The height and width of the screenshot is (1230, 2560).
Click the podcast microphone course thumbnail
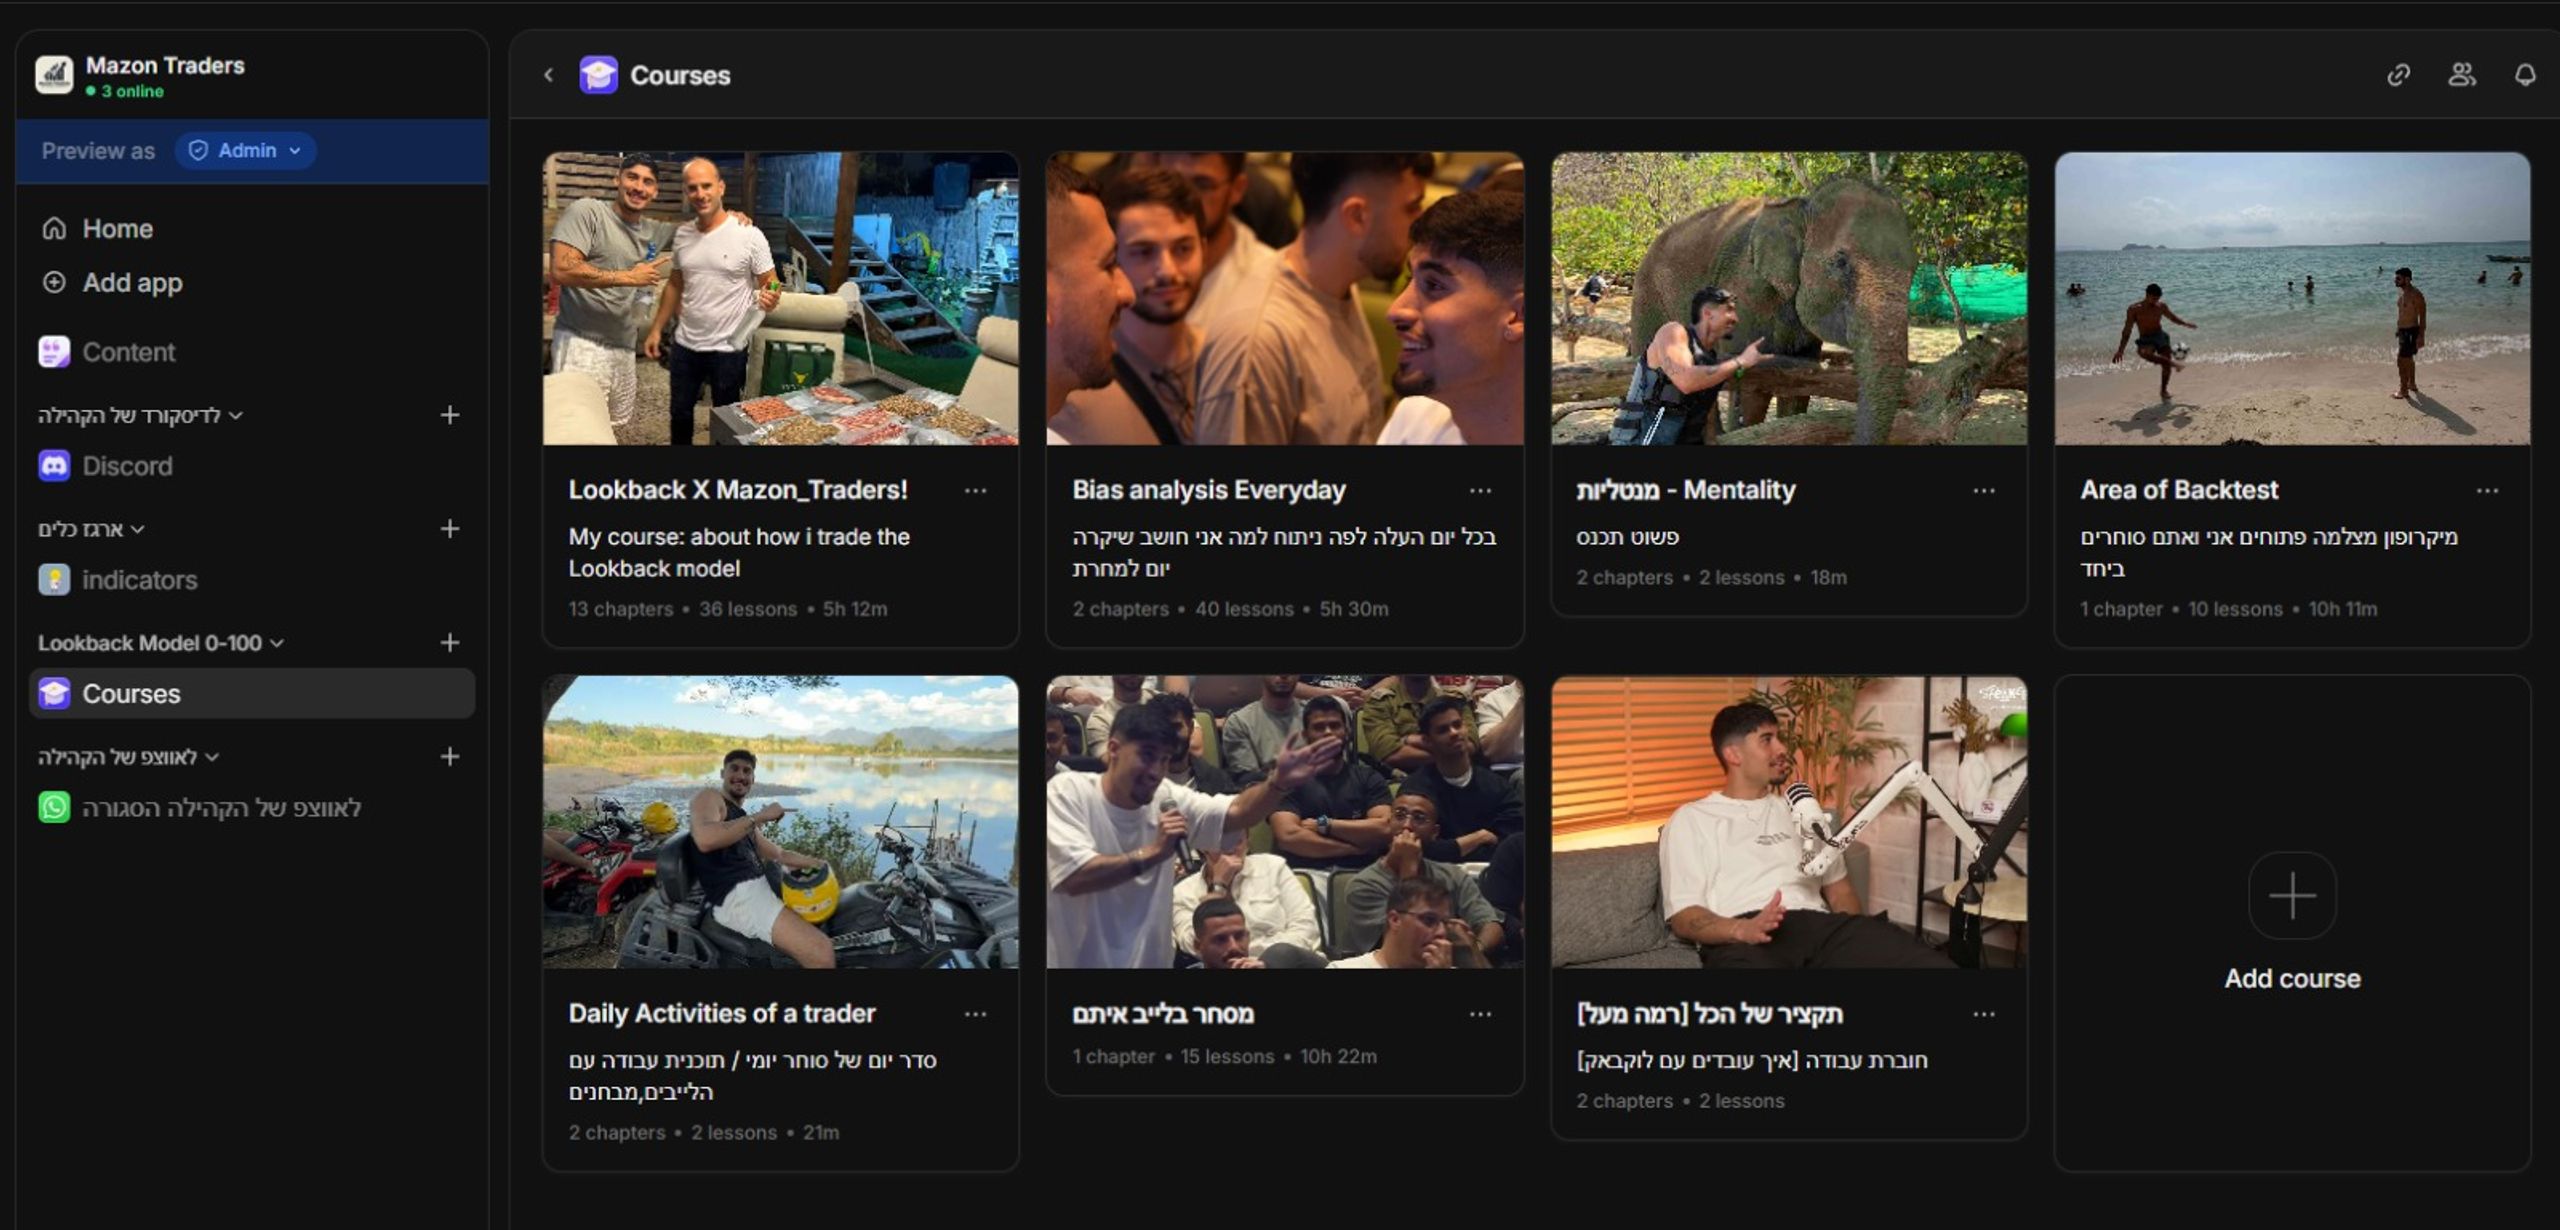coord(1789,822)
